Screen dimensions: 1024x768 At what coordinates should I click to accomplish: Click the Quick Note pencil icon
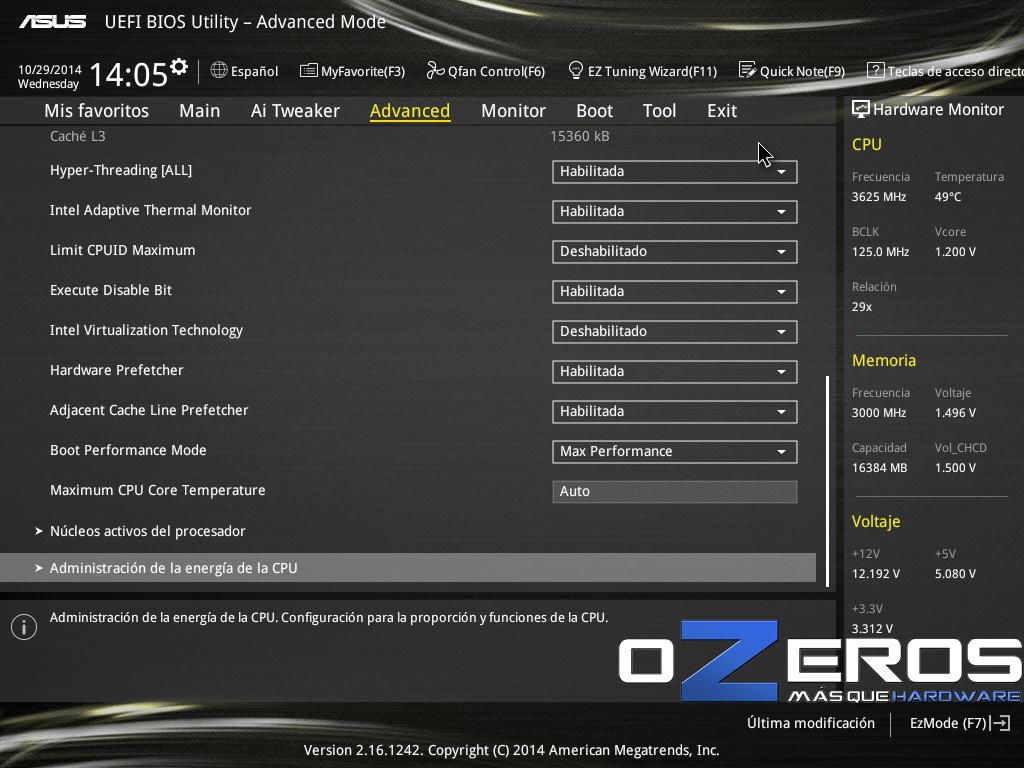(x=747, y=70)
